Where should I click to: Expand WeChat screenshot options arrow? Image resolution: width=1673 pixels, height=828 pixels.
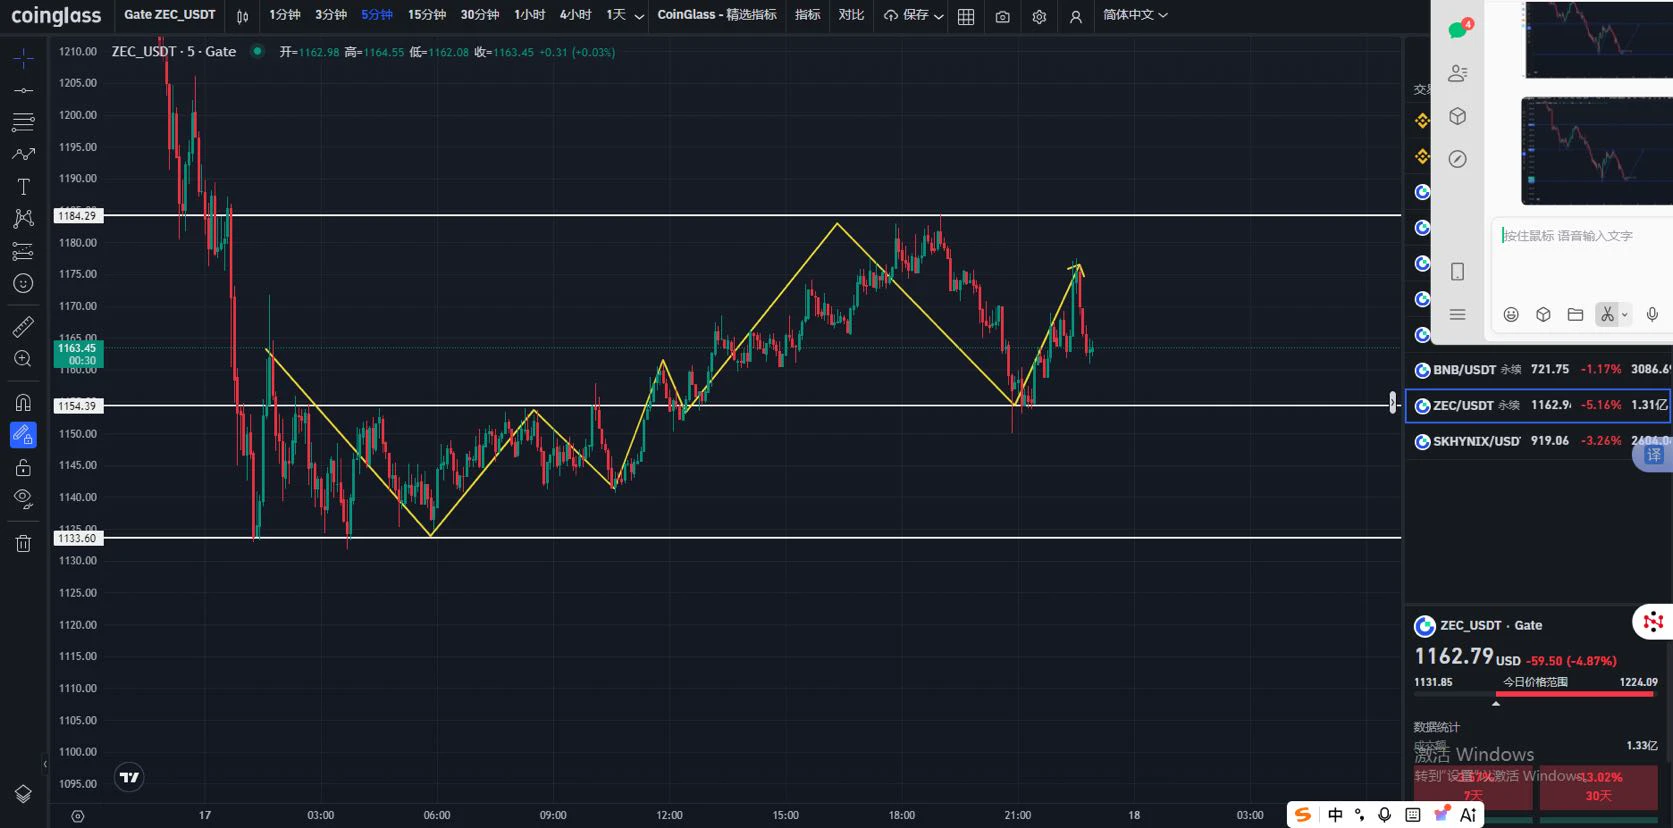(x=1624, y=314)
